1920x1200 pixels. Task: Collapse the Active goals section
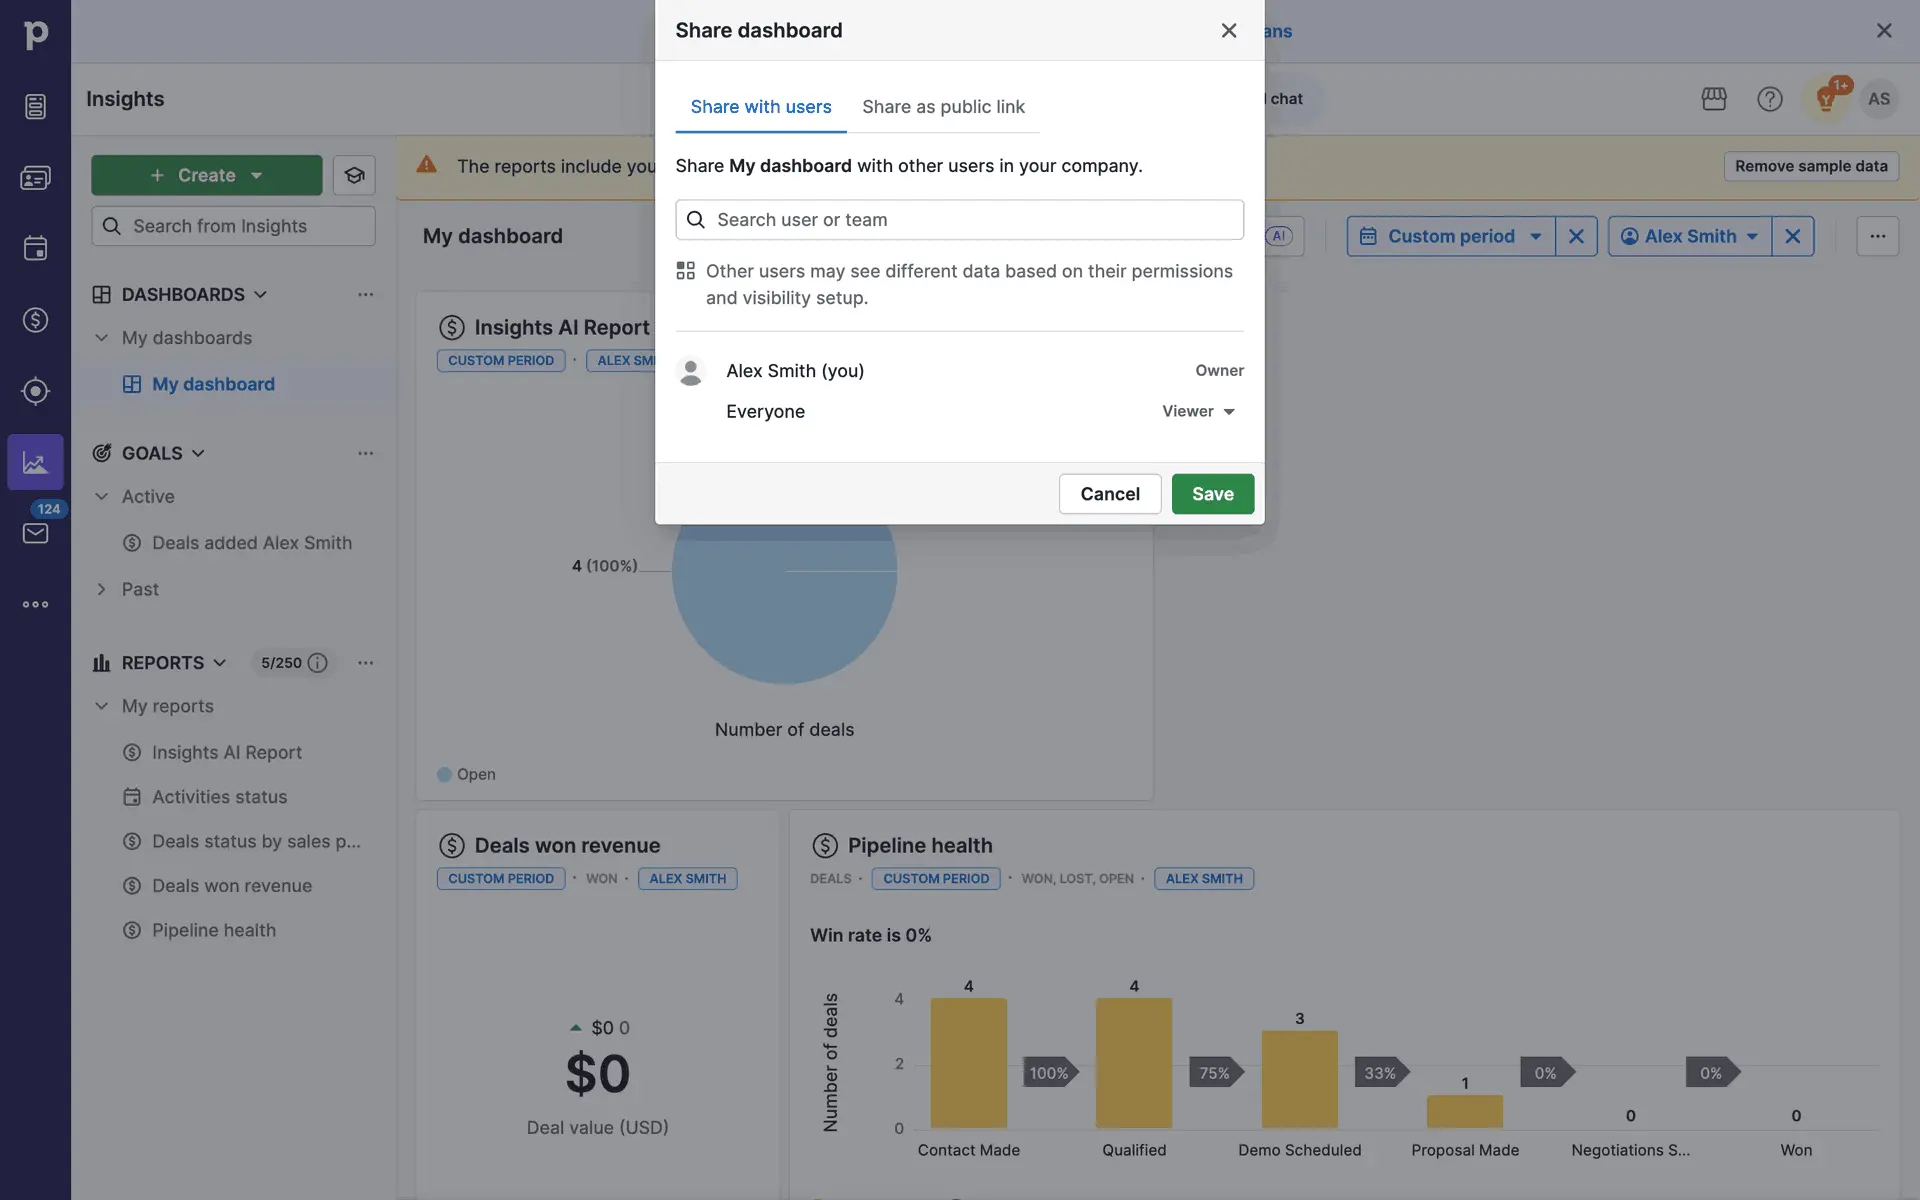(x=101, y=497)
